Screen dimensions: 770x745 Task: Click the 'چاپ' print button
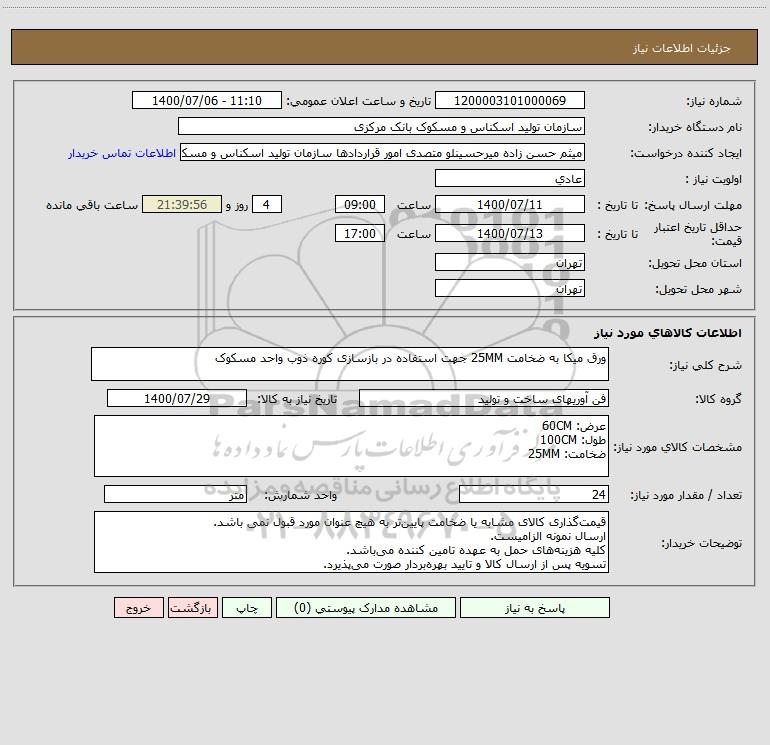247,608
